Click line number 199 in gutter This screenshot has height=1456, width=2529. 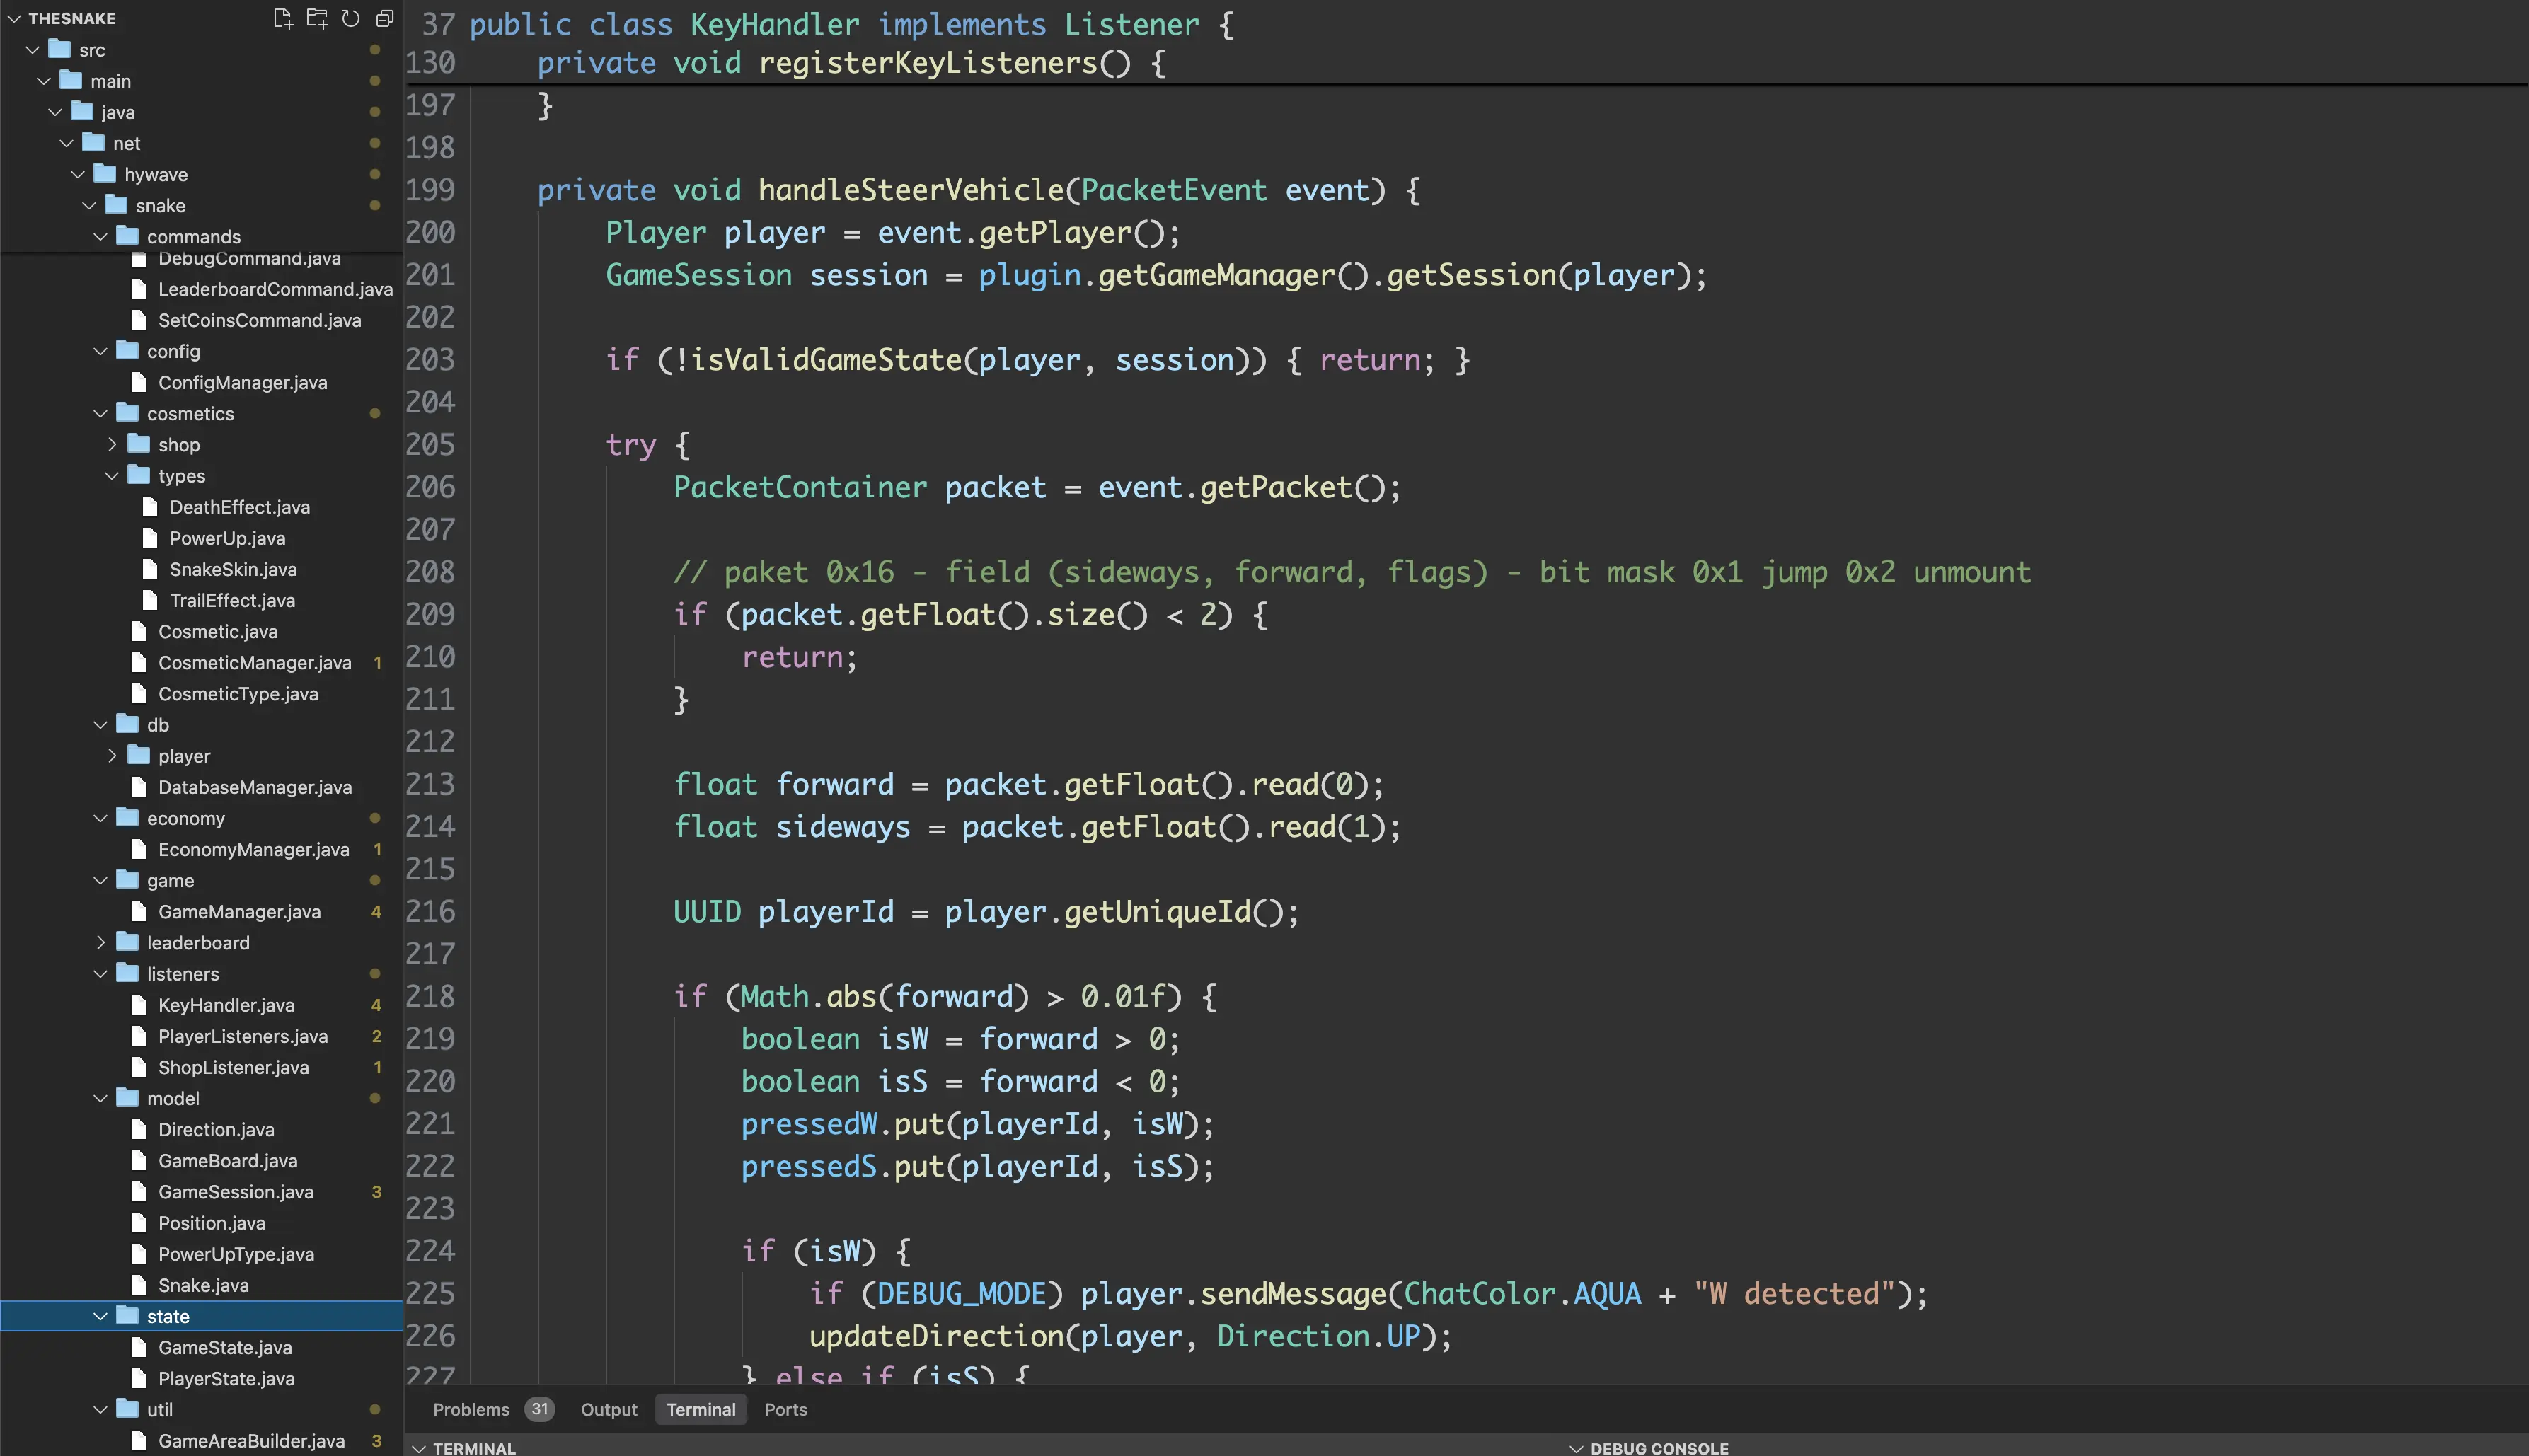pyautogui.click(x=430, y=190)
